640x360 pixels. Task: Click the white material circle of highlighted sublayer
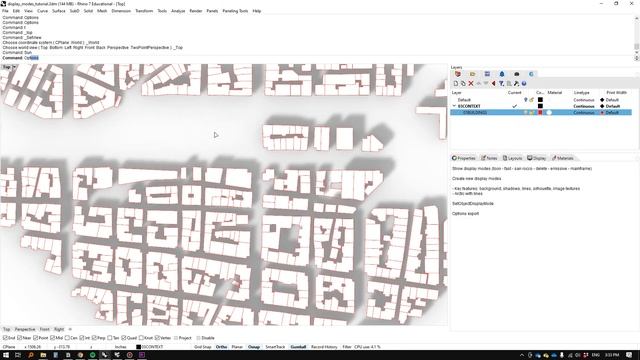point(549,112)
